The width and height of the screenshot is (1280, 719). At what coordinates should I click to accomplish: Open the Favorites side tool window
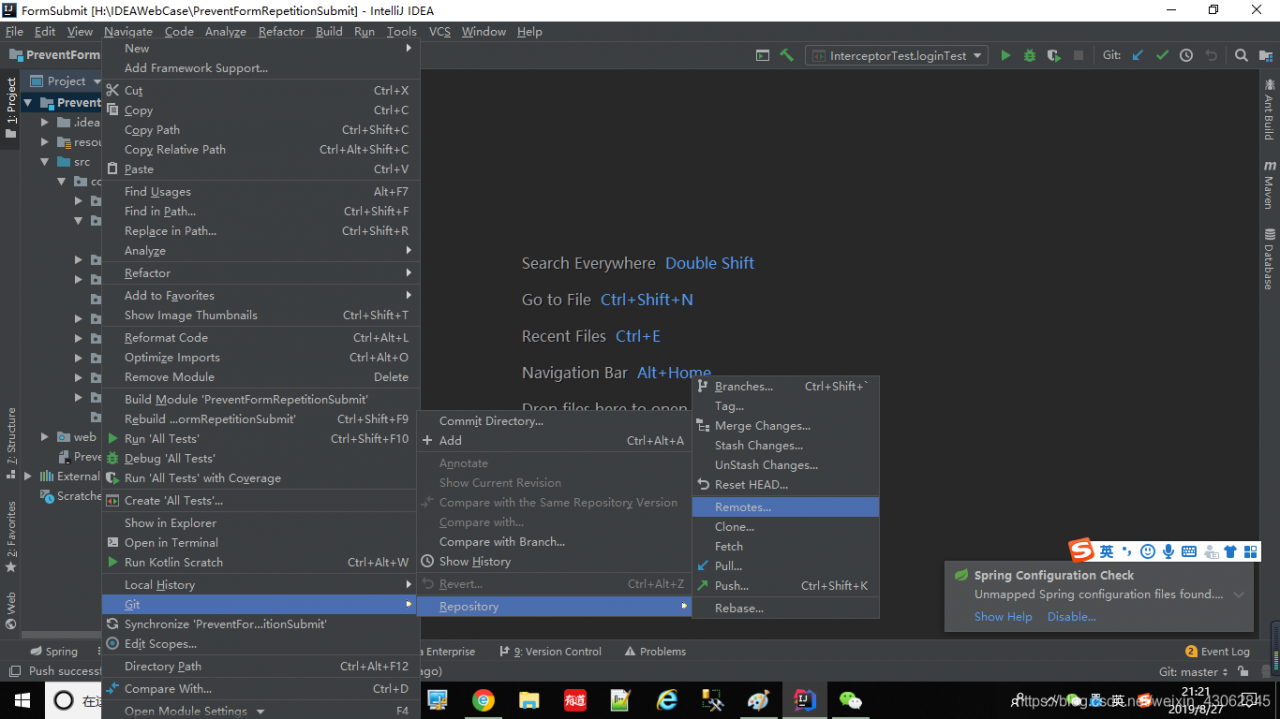click(x=11, y=537)
